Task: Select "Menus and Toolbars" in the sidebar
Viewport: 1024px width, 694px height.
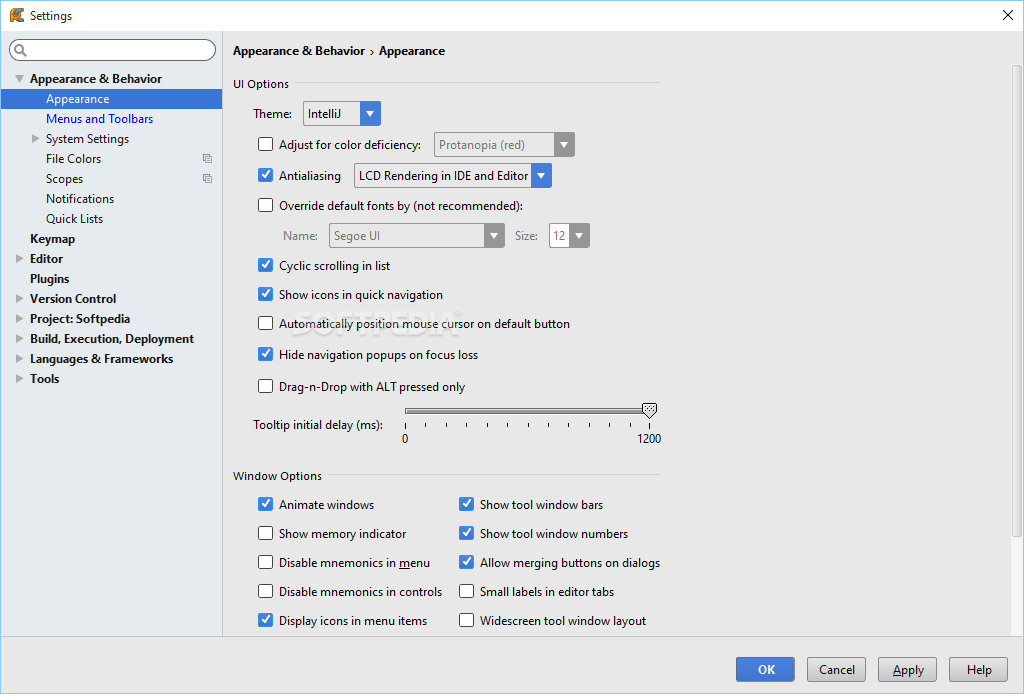Action: 99,118
